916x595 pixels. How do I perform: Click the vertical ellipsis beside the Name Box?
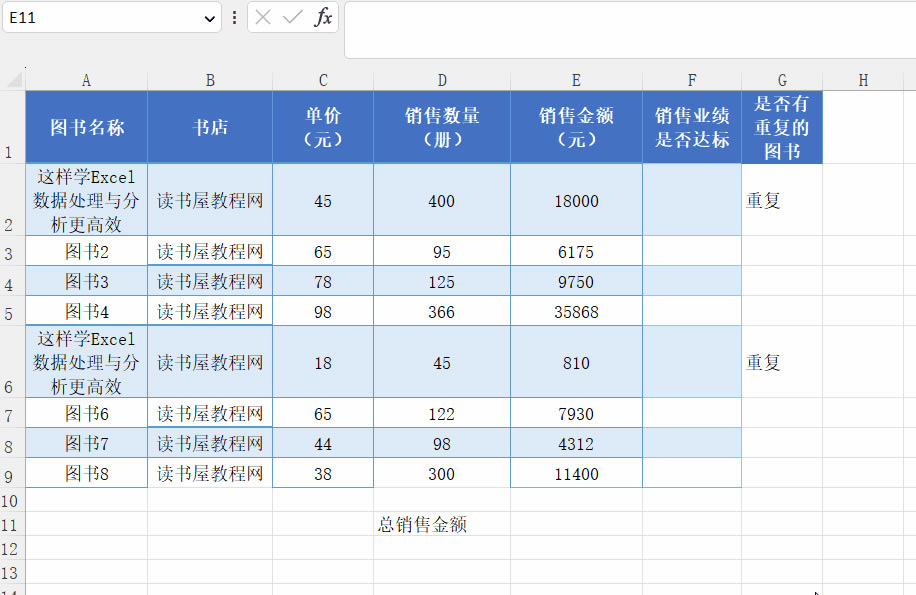(234, 18)
